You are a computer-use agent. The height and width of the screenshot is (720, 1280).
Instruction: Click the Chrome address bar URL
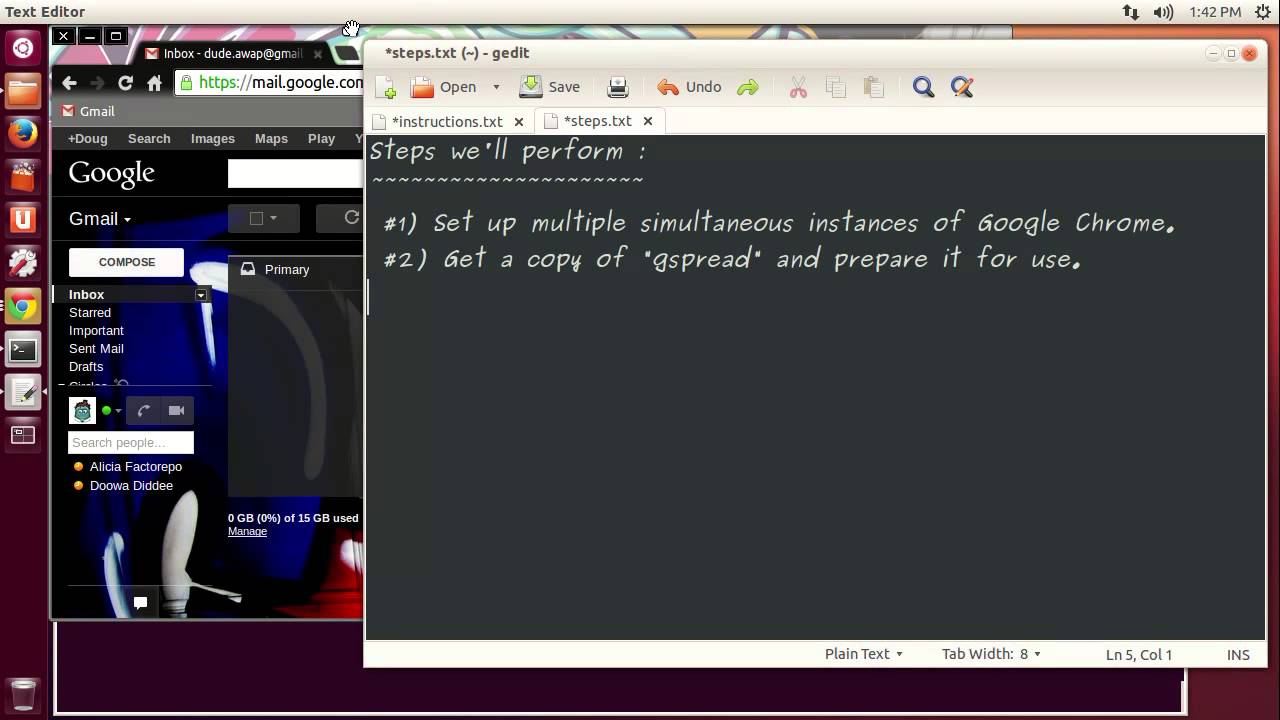[281, 83]
